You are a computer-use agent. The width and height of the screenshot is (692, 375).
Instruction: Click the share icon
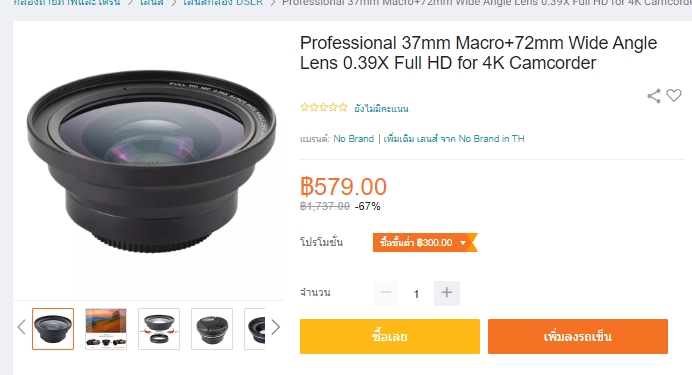pos(654,96)
